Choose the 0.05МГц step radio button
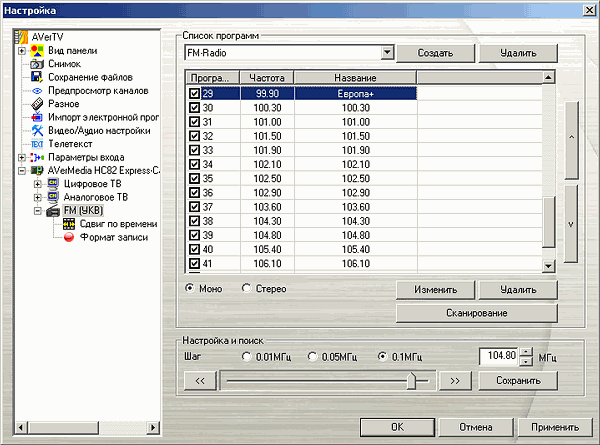600x445 pixels. pyautogui.click(x=315, y=355)
